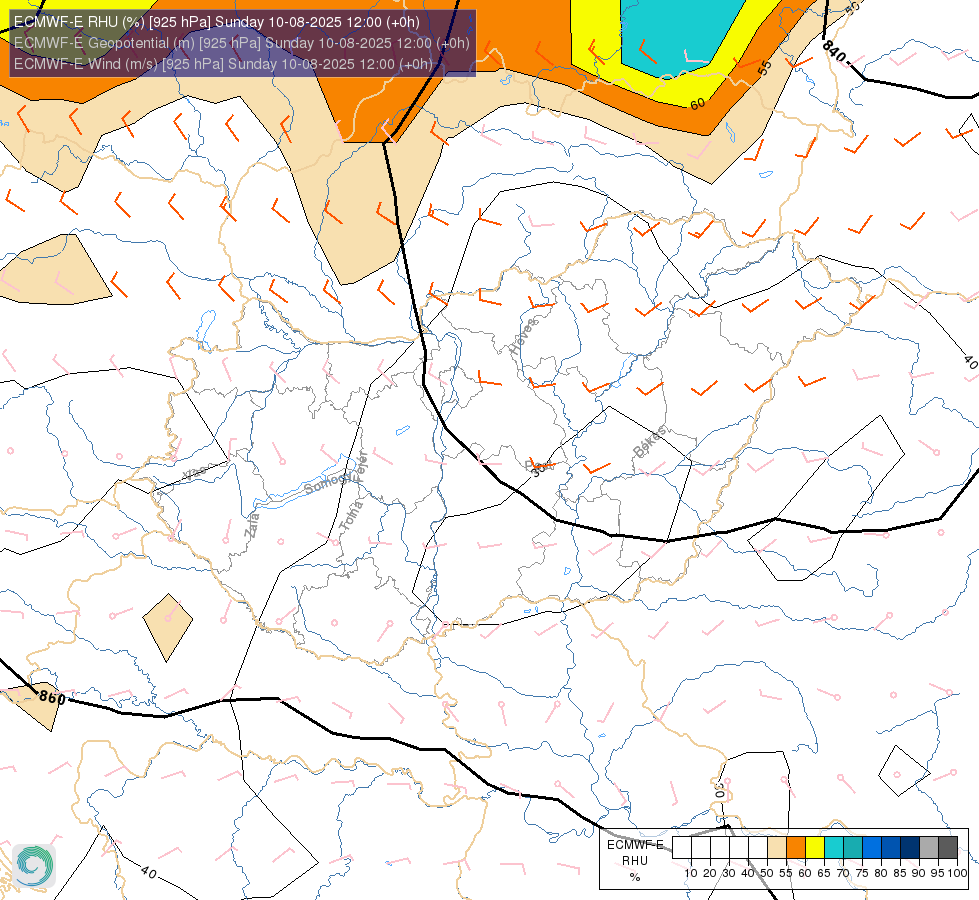Click the legend tick label 65
This screenshot has height=900, width=979.
point(824,873)
